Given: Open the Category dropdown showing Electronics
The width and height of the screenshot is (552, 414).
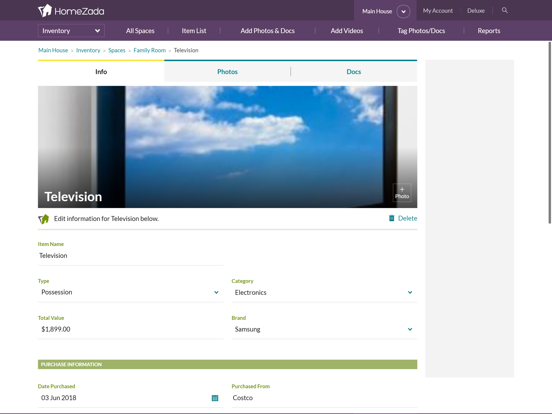Looking at the screenshot, I should coord(324,292).
